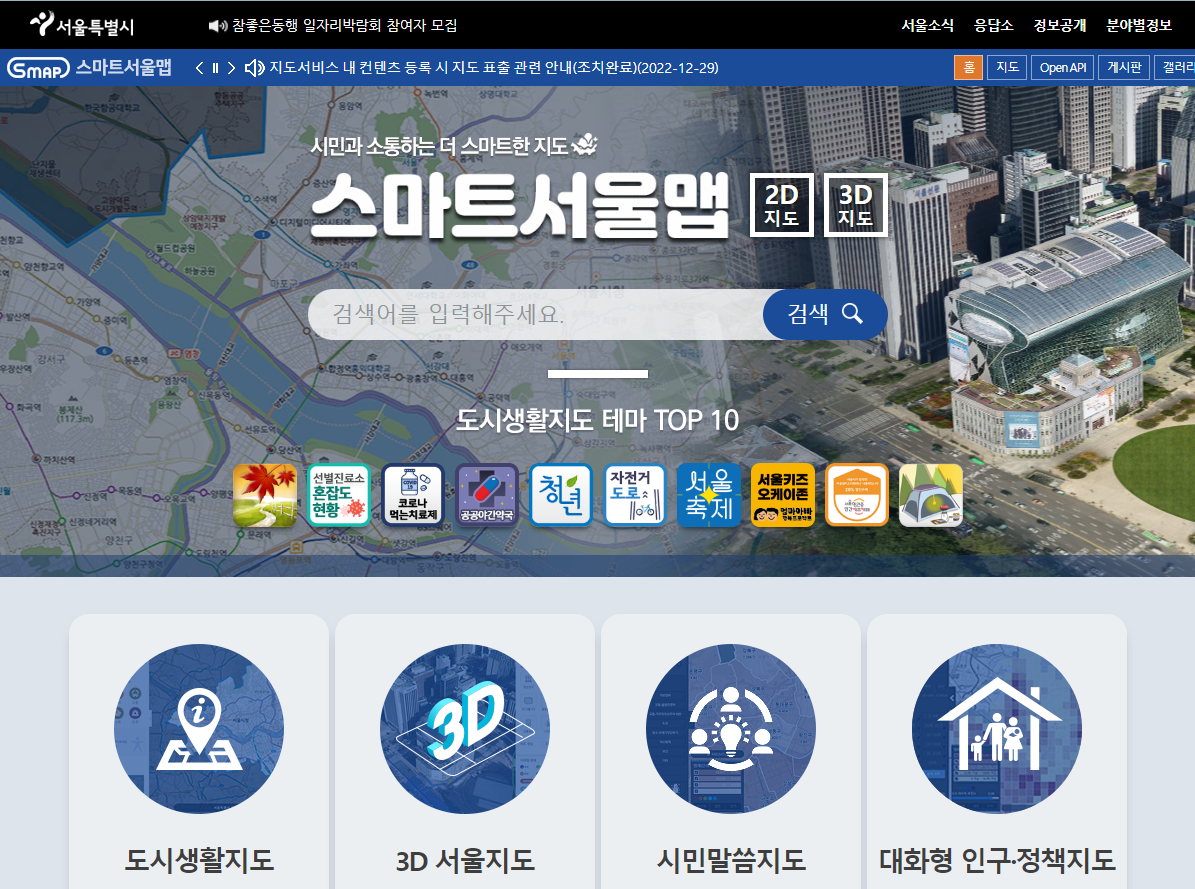Screen dimensions: 1195x889
Task: Open the 정보공개 menu
Action: point(1060,25)
